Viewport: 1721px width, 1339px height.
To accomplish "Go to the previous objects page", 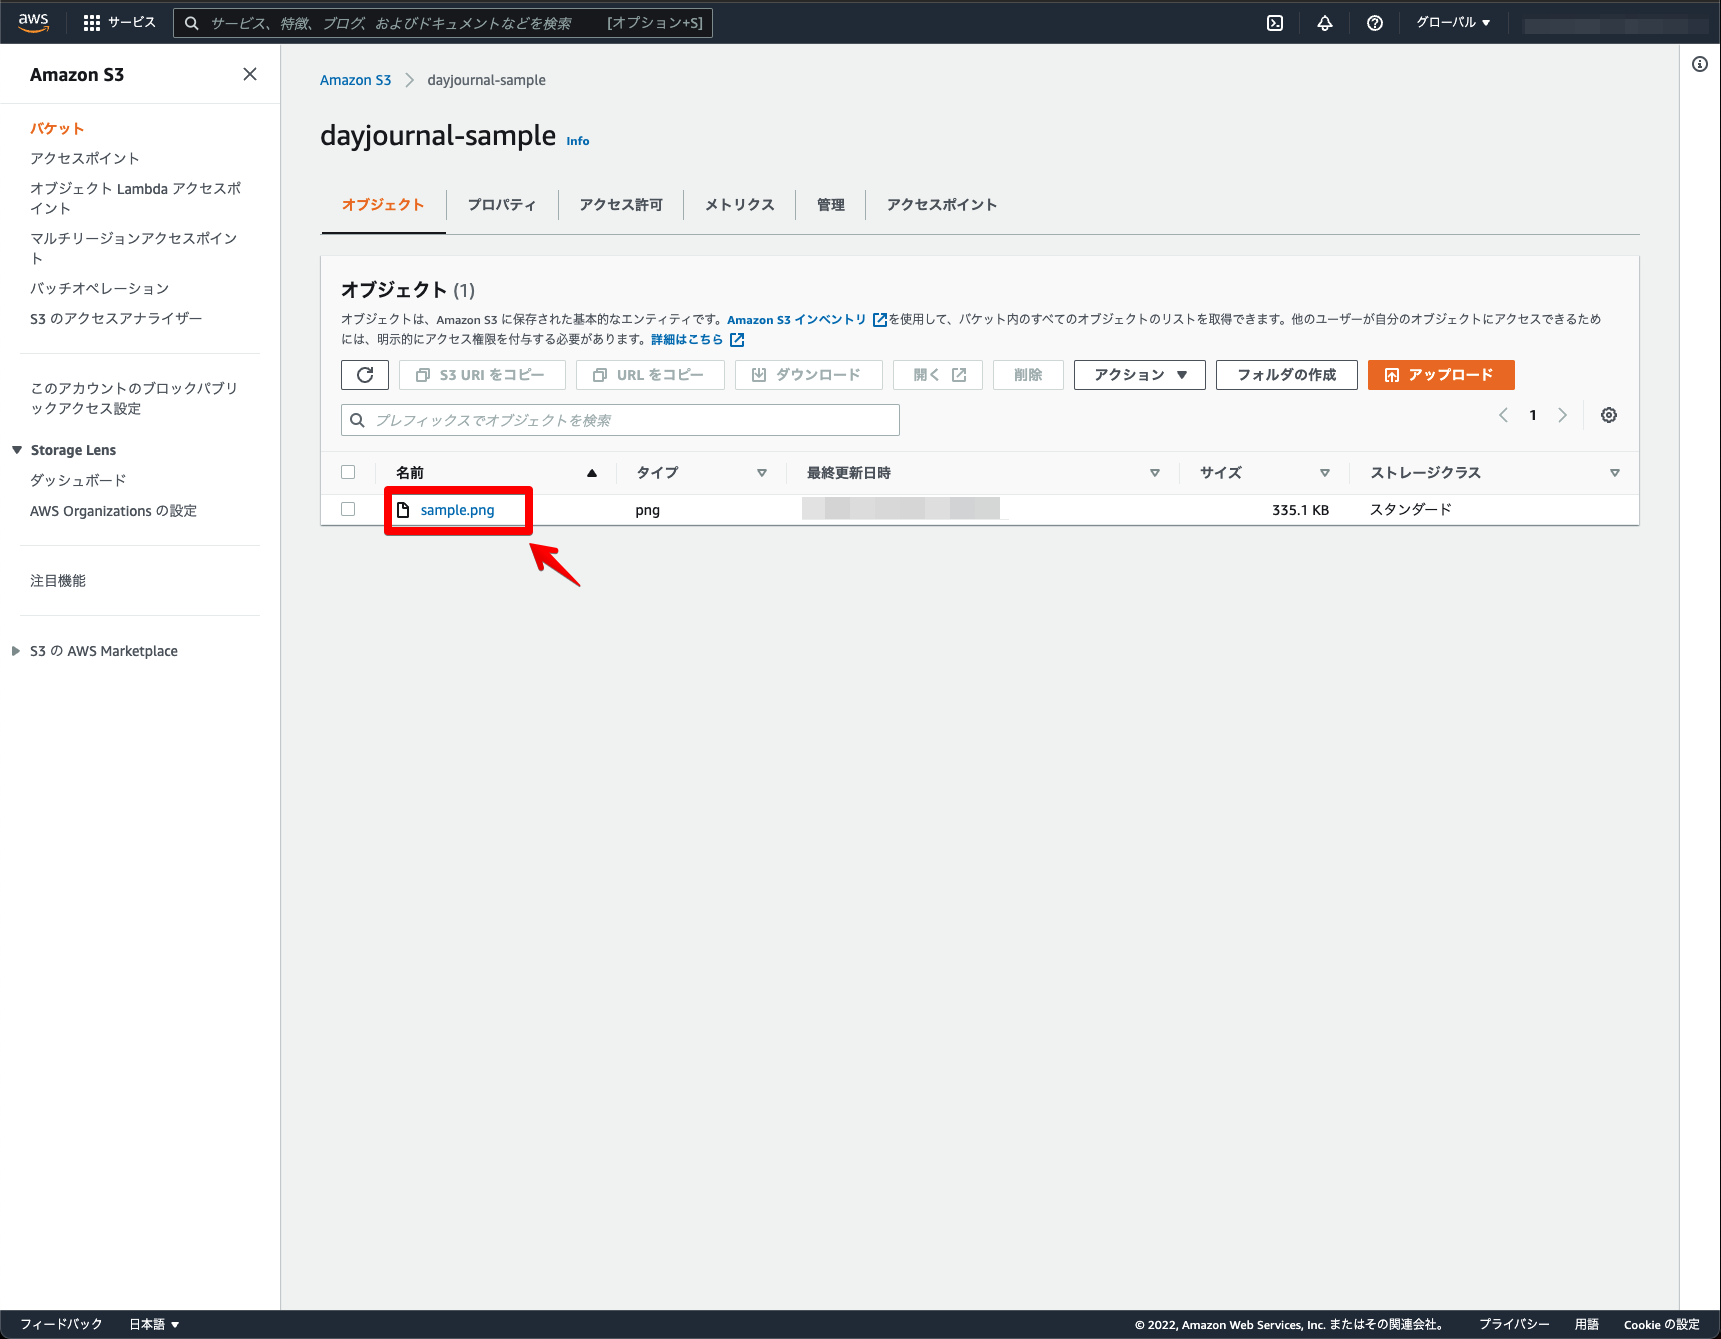I will [x=1503, y=415].
